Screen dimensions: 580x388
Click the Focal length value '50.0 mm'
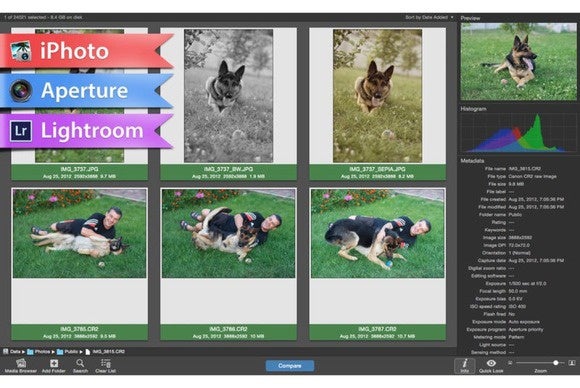(518, 291)
